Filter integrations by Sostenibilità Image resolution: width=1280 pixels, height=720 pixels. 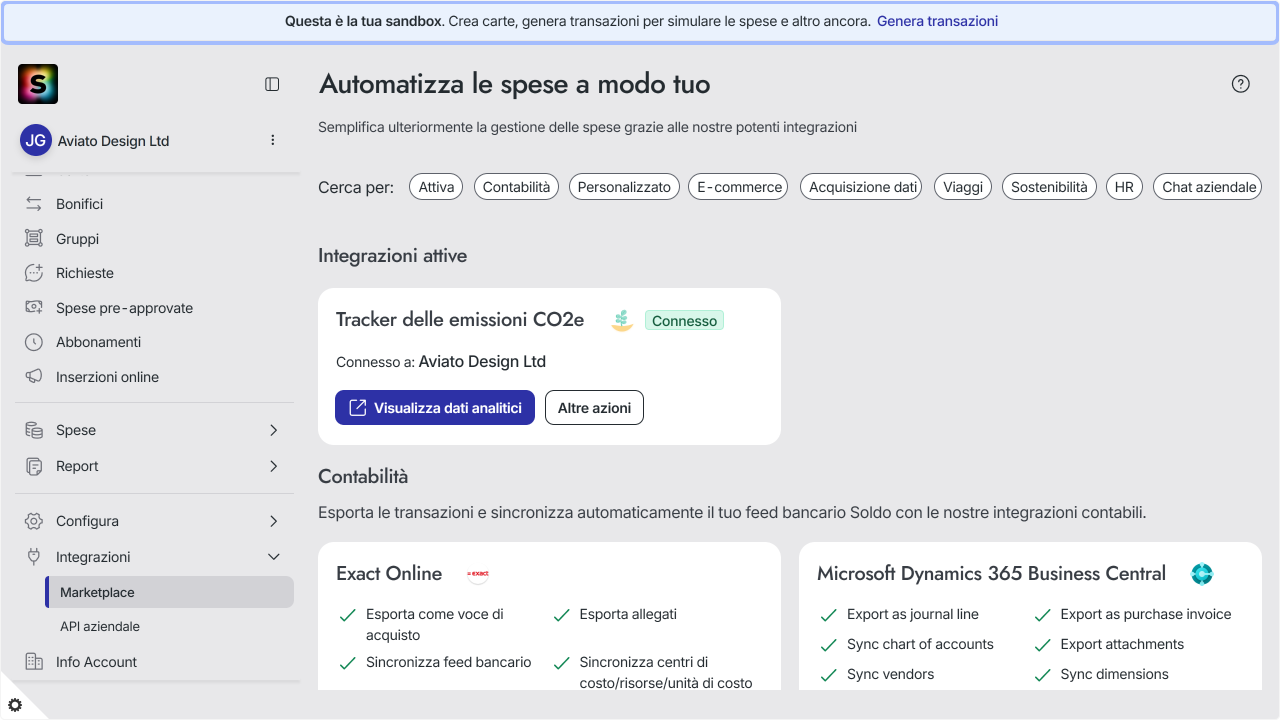(x=1049, y=187)
